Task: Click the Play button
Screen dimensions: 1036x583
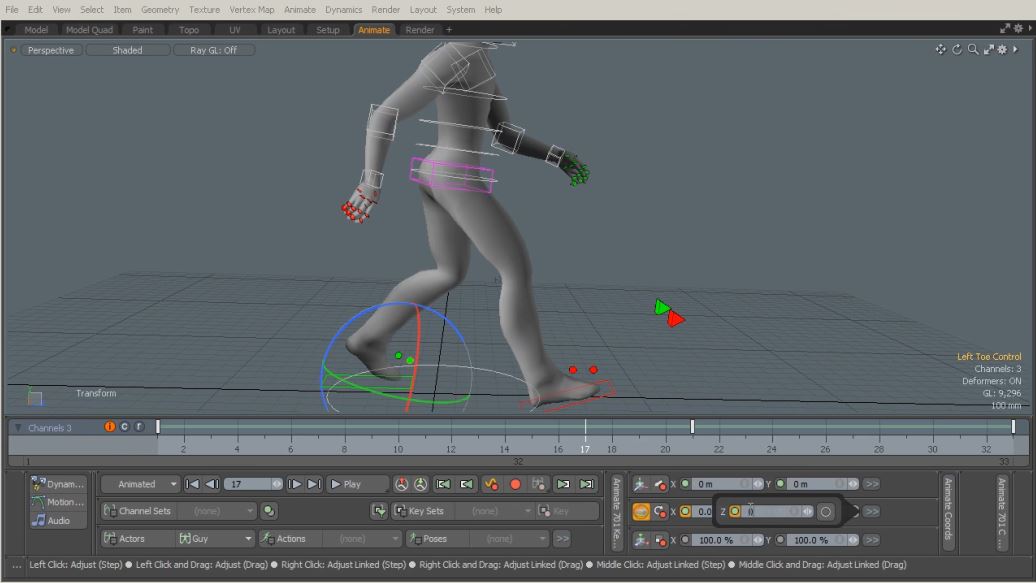Action: tap(355, 484)
